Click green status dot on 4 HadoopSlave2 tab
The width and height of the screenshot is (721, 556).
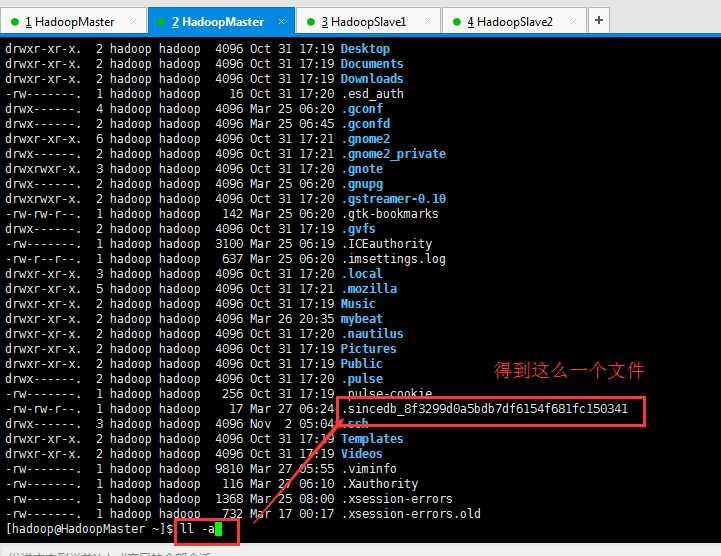tap(457, 22)
